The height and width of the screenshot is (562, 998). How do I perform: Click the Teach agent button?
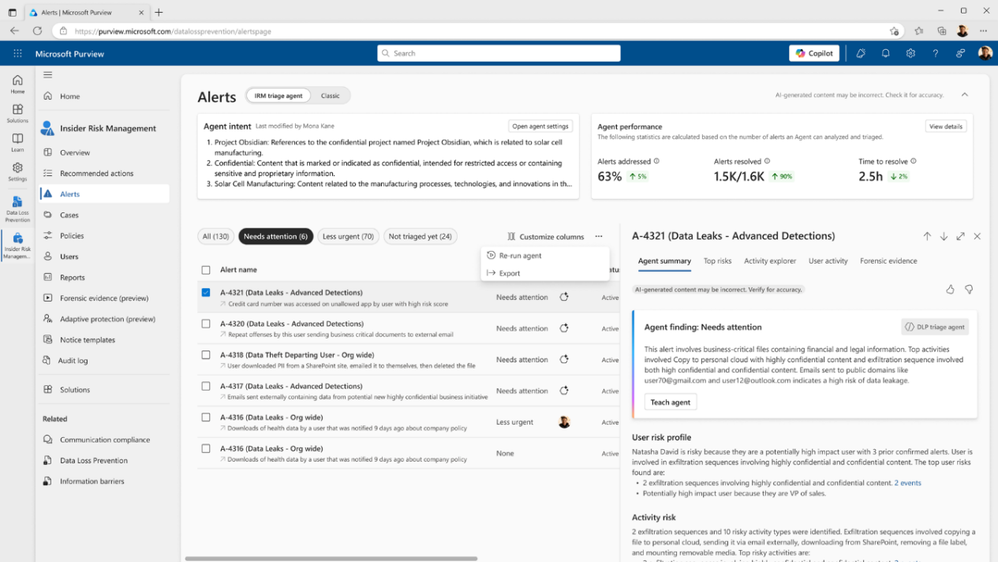[x=670, y=402]
